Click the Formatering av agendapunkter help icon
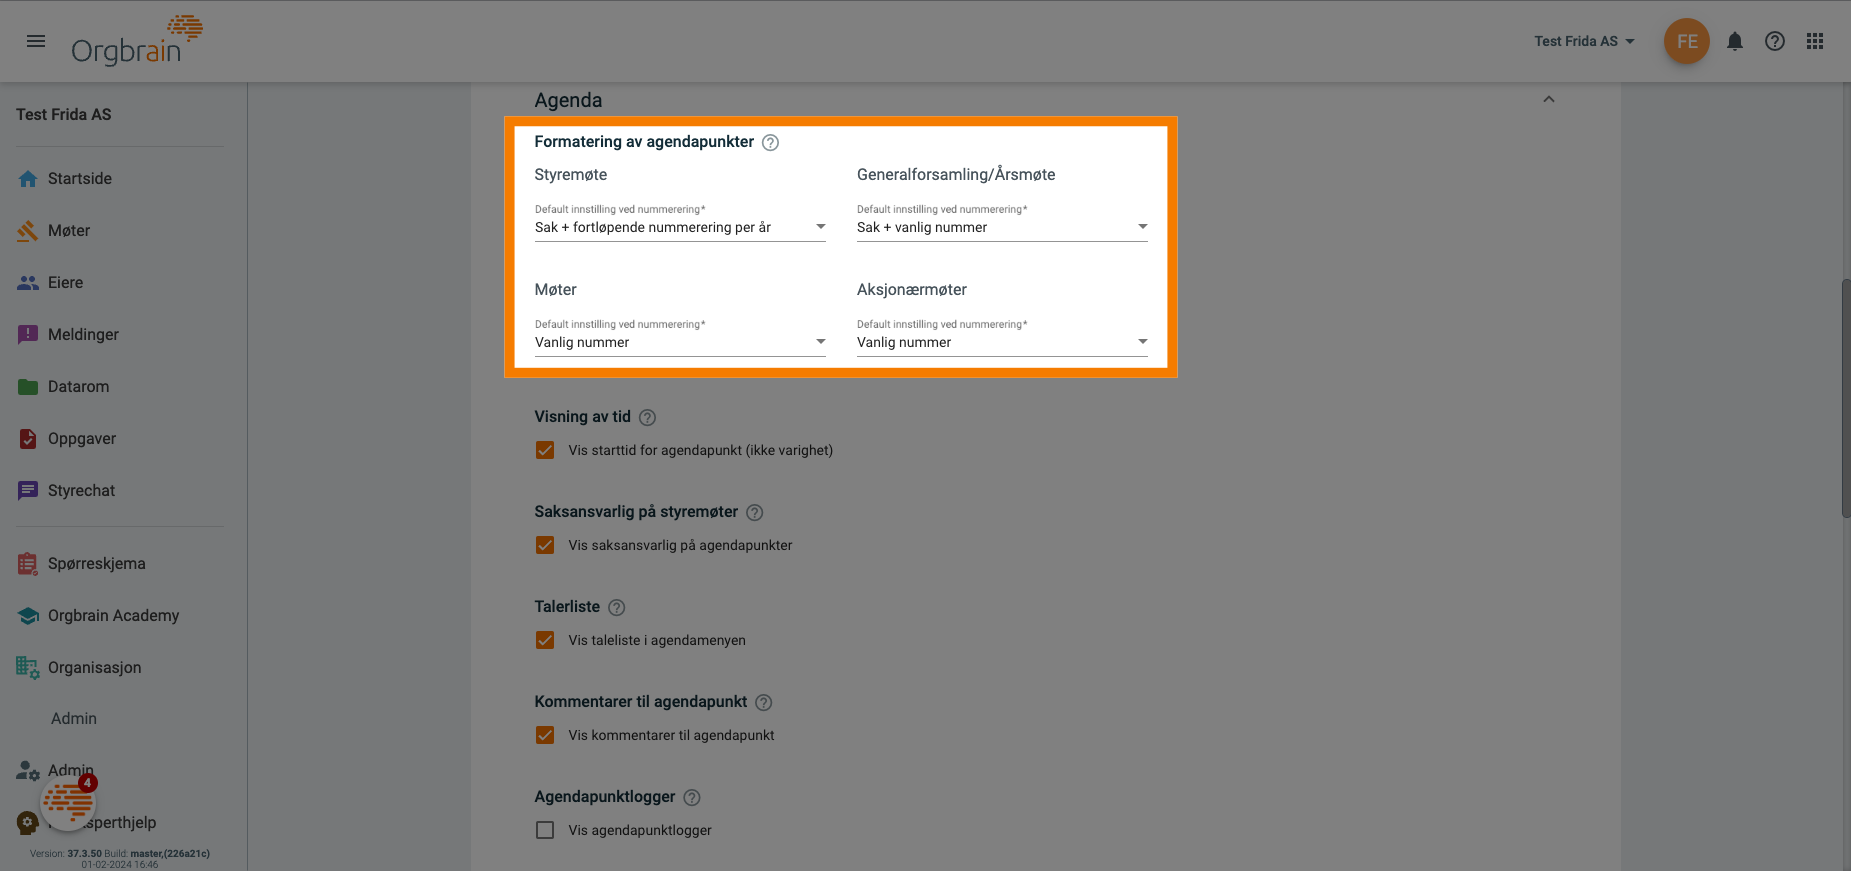This screenshot has height=871, width=1851. 770,142
